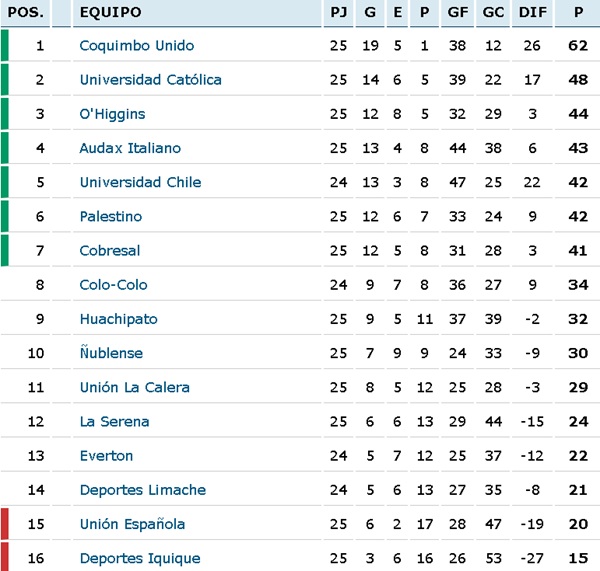Open the Everton team page
The image size is (600, 571).
pyautogui.click(x=106, y=455)
